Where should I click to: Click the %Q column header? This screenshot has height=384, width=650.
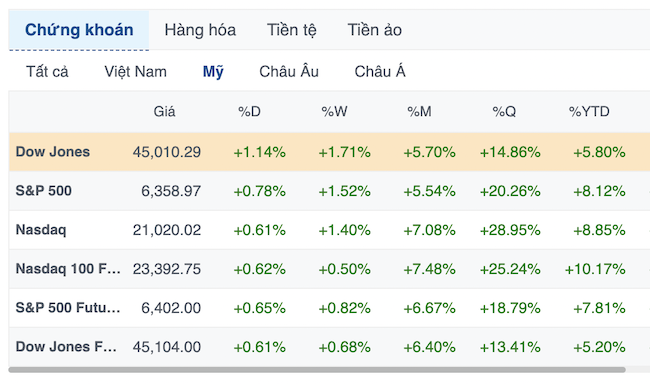[x=504, y=112]
